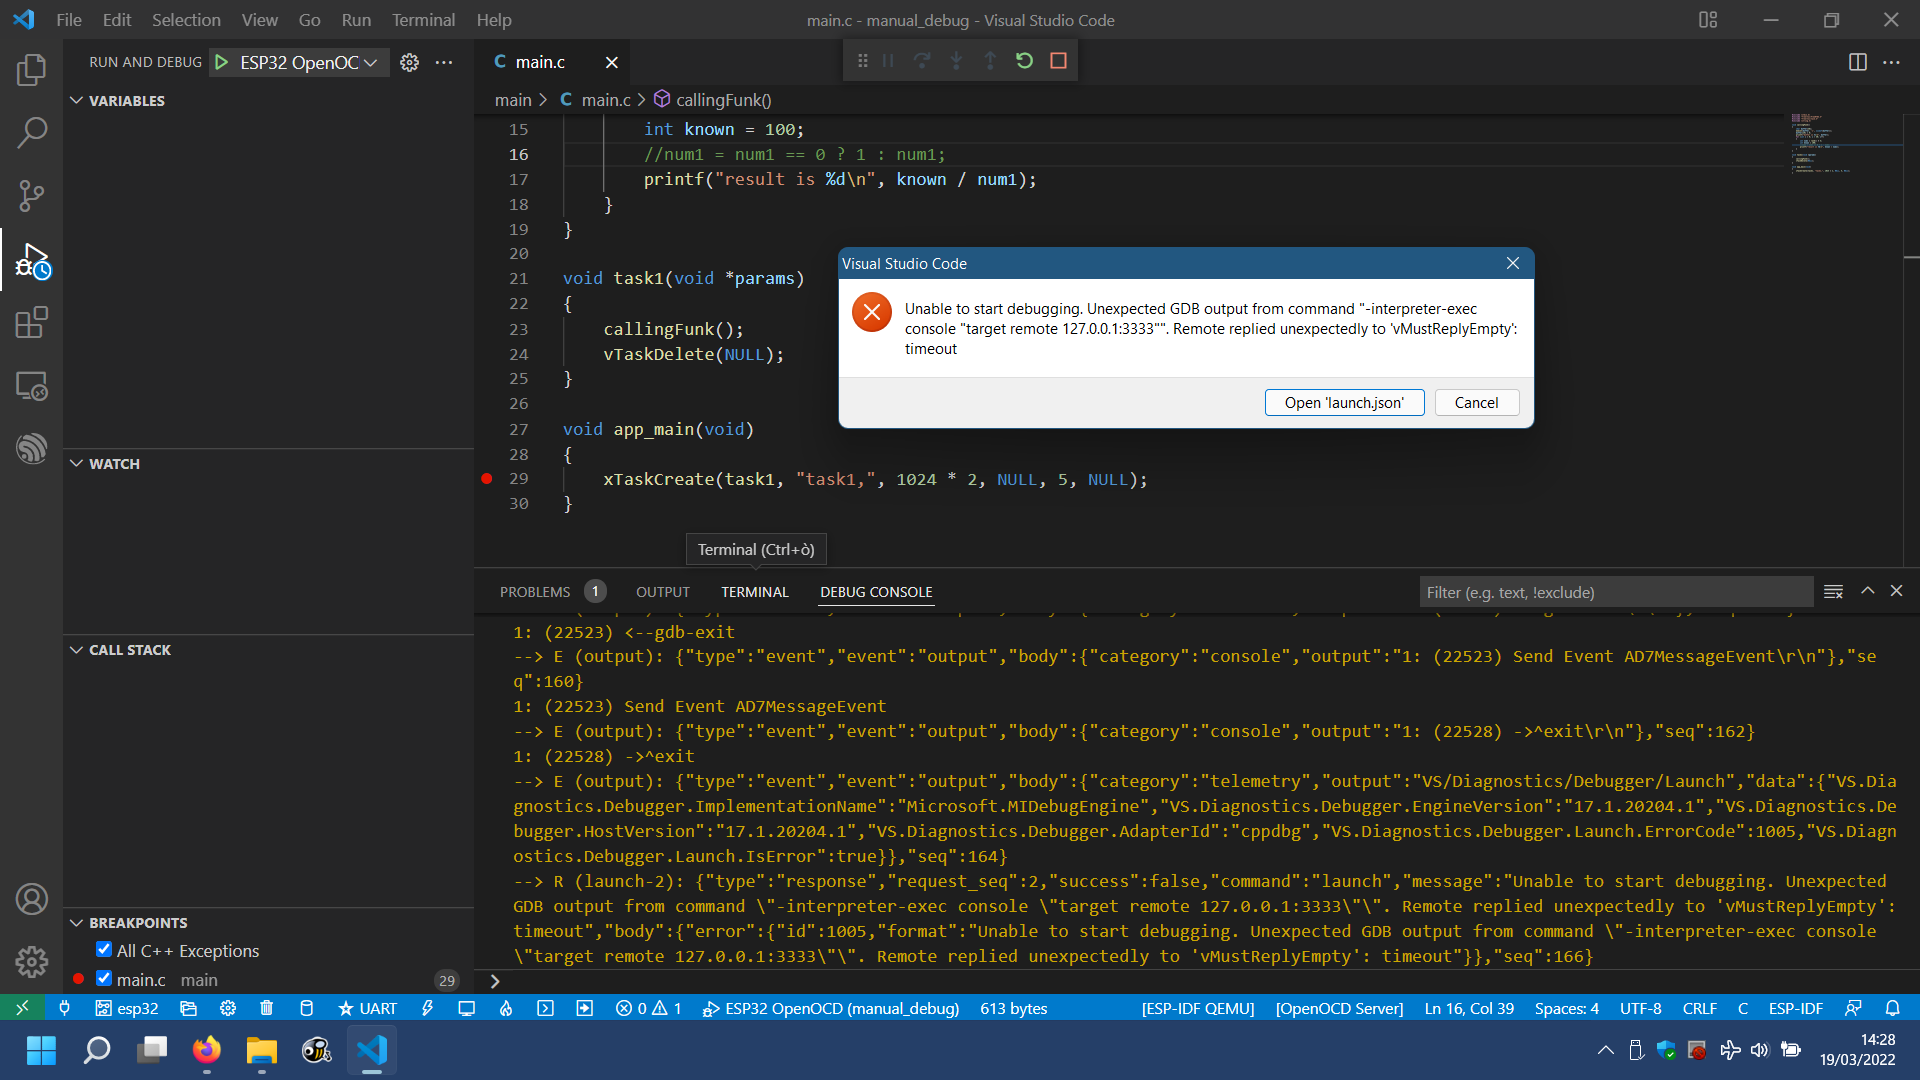The height and width of the screenshot is (1080, 1920).
Task: Open the Selection menu
Action: pos(186,20)
